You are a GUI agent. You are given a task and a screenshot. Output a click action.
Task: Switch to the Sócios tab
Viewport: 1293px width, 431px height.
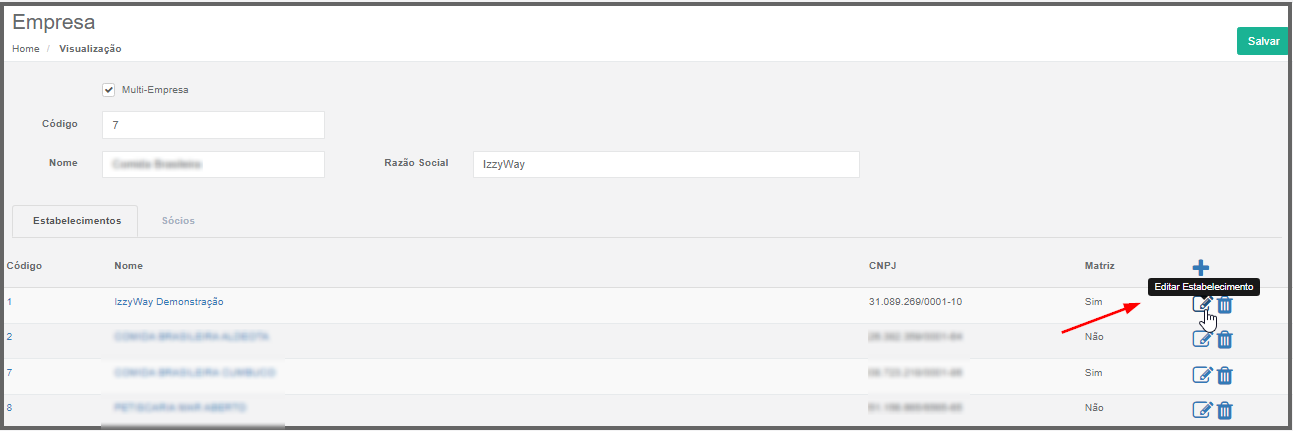click(178, 220)
